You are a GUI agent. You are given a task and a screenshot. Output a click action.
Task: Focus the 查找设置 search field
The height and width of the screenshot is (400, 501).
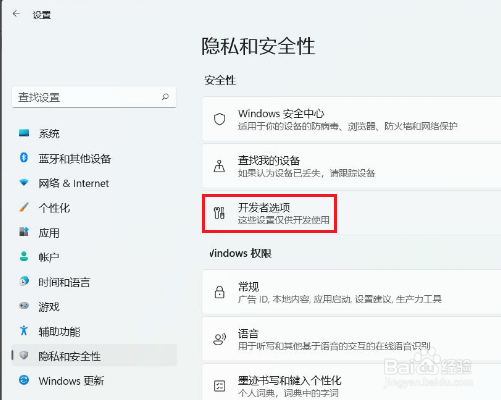[x=94, y=97]
